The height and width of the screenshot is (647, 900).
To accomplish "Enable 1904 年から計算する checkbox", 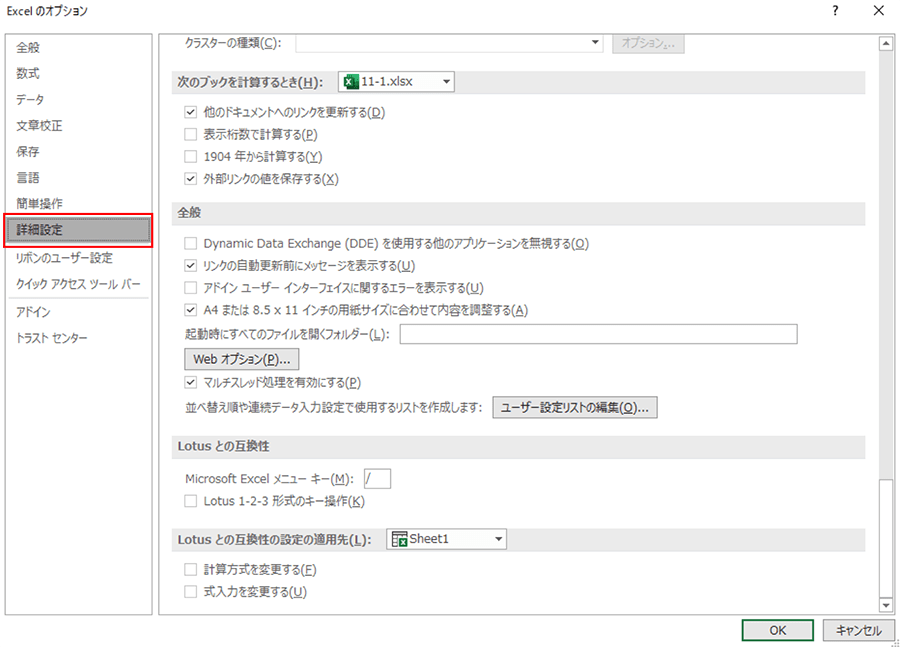I will (x=191, y=157).
